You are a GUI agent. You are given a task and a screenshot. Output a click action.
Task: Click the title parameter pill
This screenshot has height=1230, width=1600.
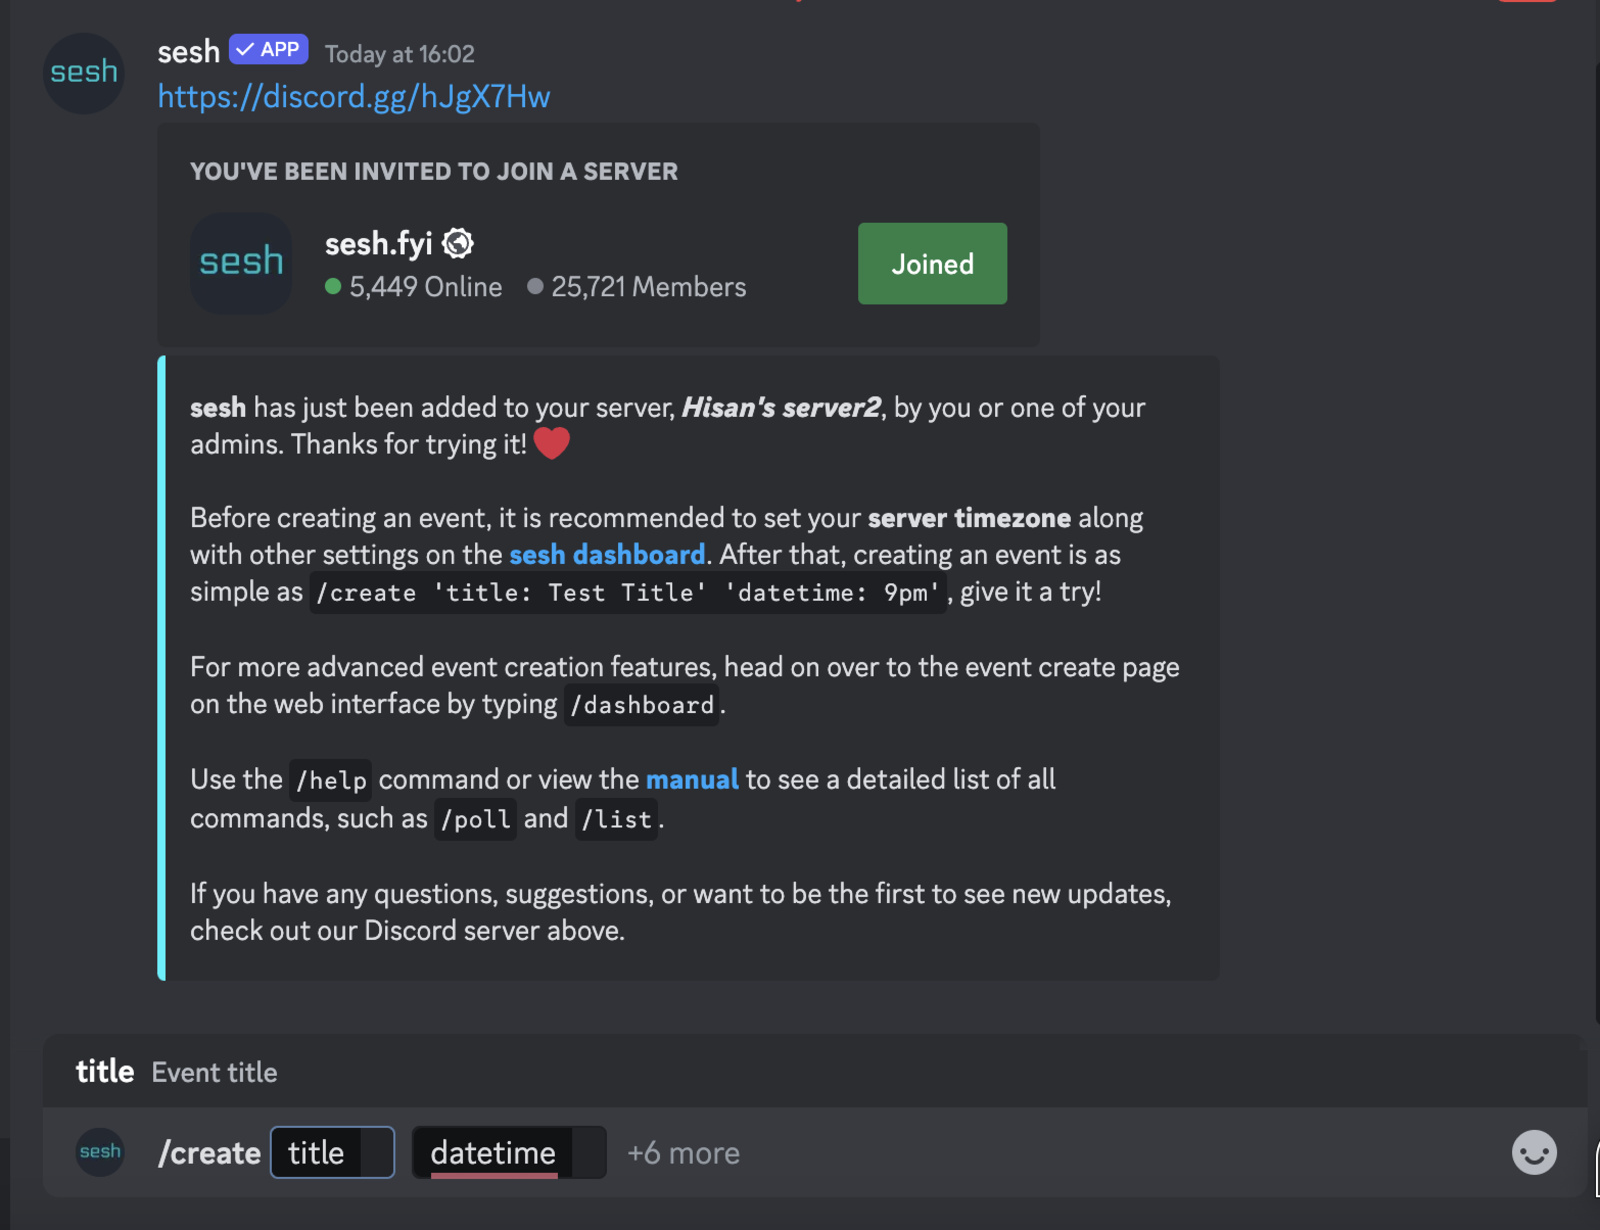click(332, 1152)
